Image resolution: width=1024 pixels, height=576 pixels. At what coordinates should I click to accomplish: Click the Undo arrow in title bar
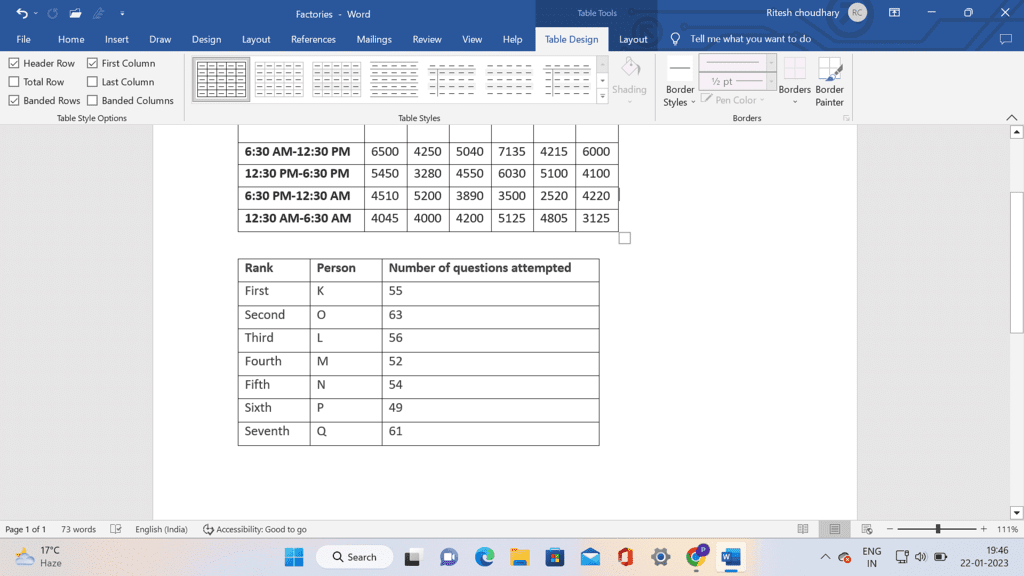[x=22, y=13]
